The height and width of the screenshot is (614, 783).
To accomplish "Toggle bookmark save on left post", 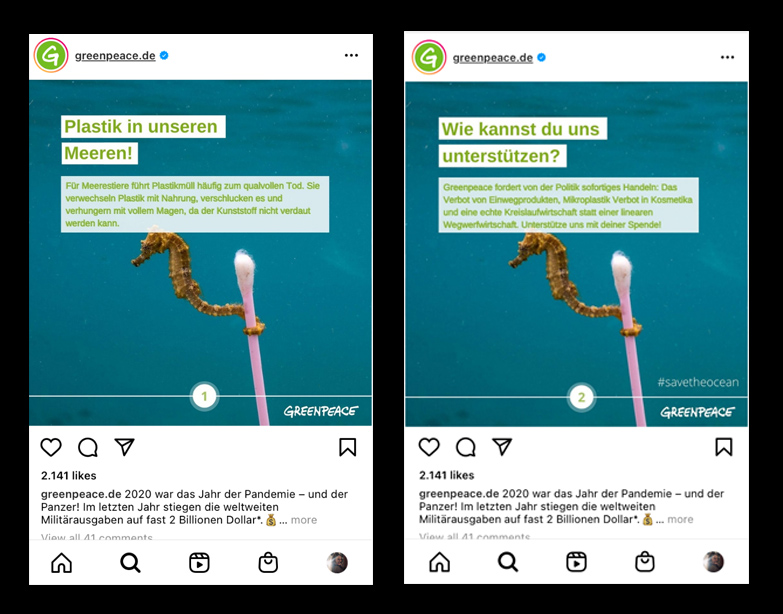I will click(348, 447).
